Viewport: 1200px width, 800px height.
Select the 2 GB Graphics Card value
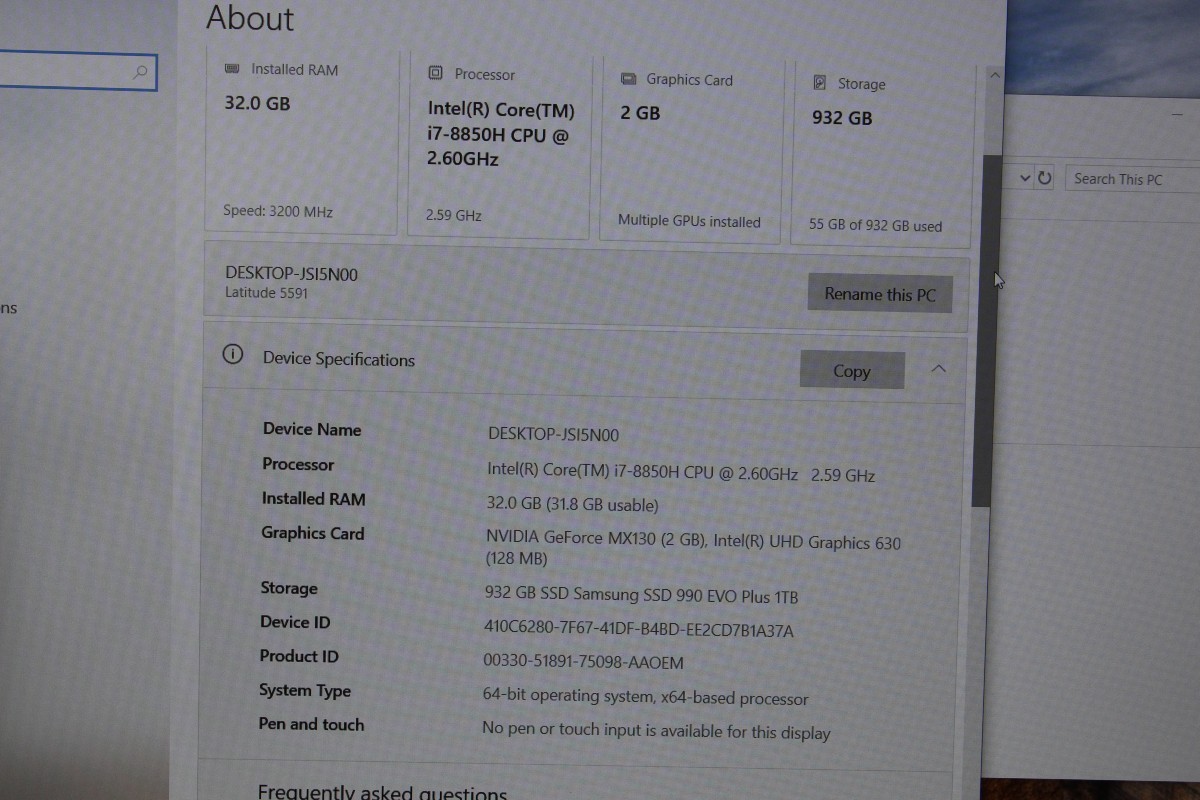tap(640, 113)
